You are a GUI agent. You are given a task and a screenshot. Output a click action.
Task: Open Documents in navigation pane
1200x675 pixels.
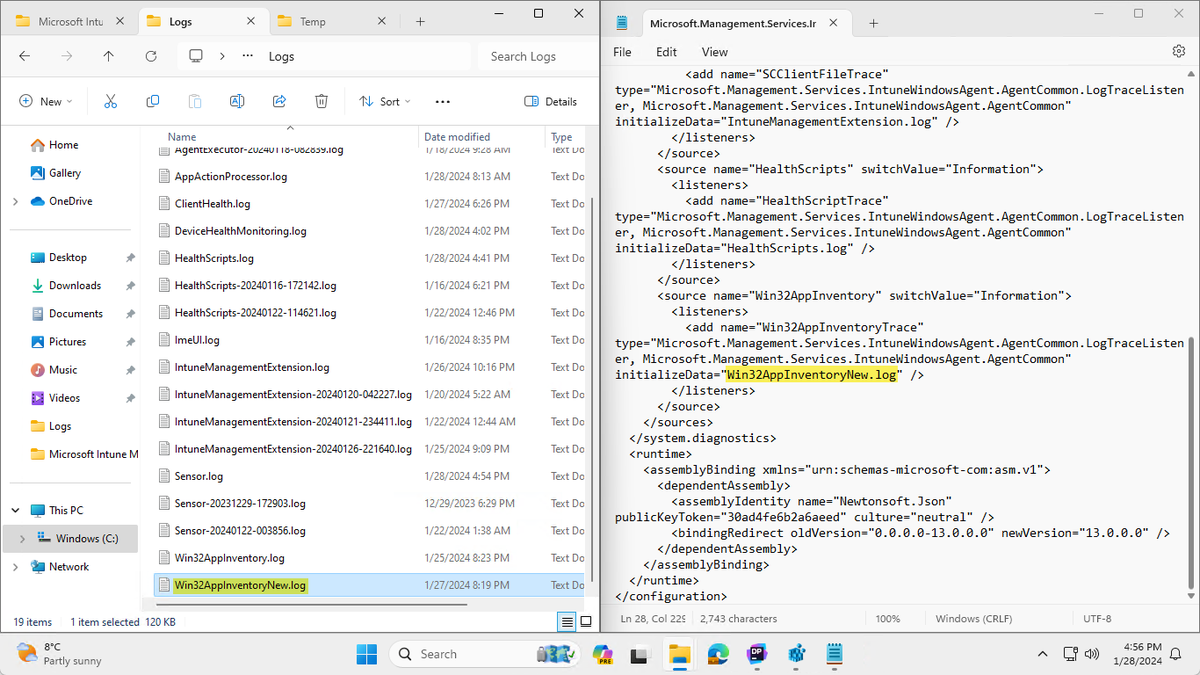tap(75, 313)
